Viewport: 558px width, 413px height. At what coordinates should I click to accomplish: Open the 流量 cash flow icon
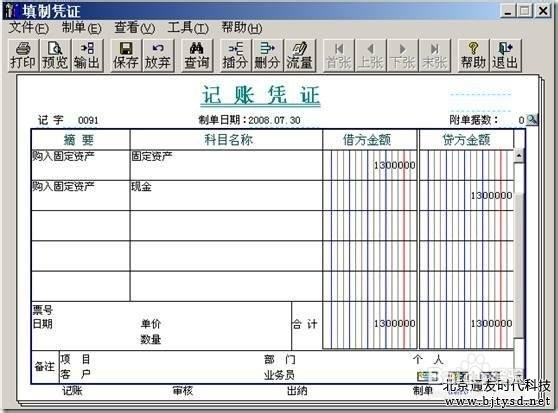pyautogui.click(x=300, y=56)
